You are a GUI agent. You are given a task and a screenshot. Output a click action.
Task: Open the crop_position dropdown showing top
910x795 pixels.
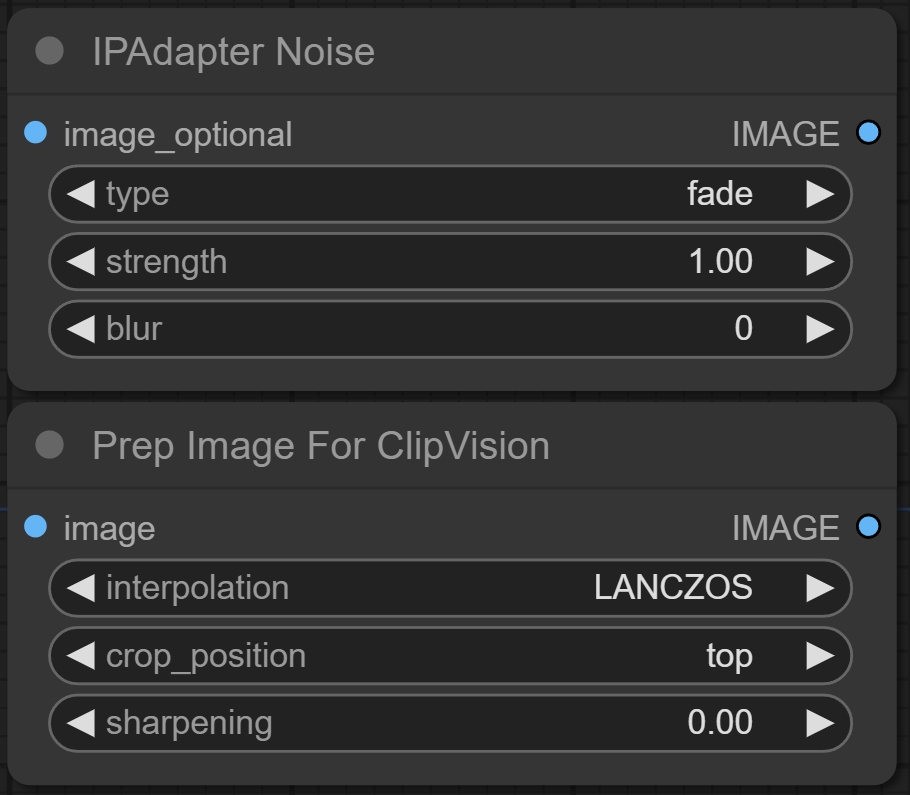[x=450, y=656]
